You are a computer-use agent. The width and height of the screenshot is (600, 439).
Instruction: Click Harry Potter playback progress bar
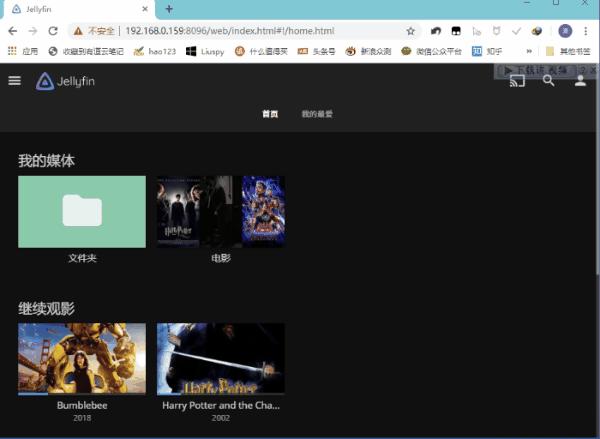[221, 393]
